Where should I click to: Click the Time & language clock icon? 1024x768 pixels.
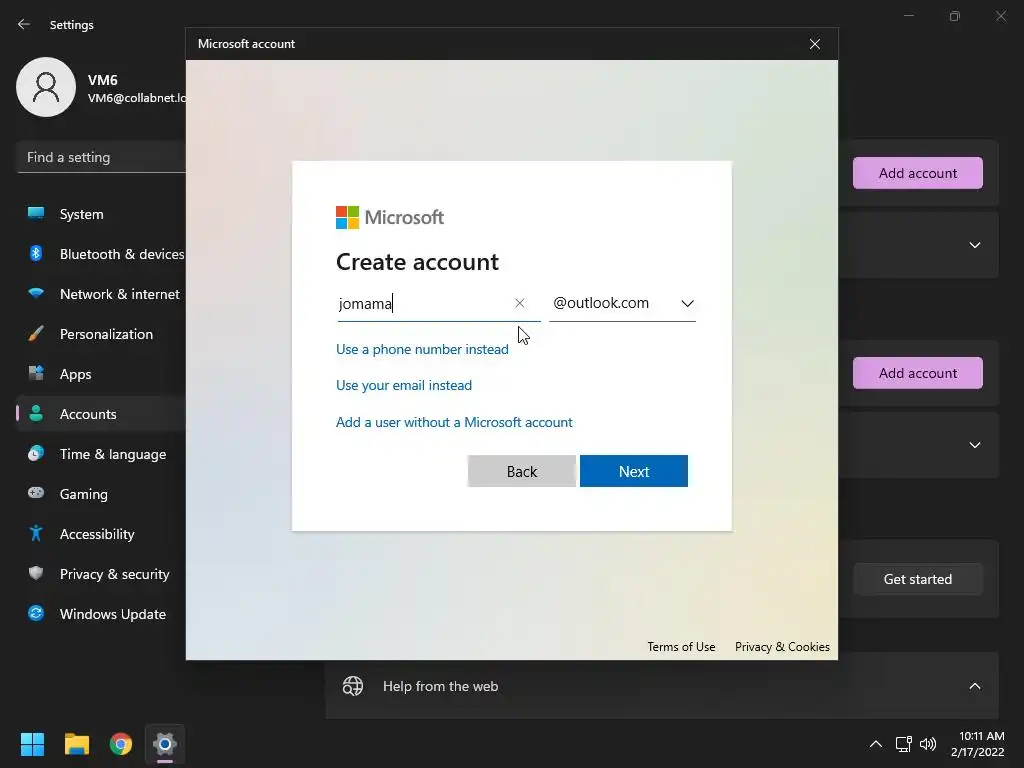click(x=36, y=453)
